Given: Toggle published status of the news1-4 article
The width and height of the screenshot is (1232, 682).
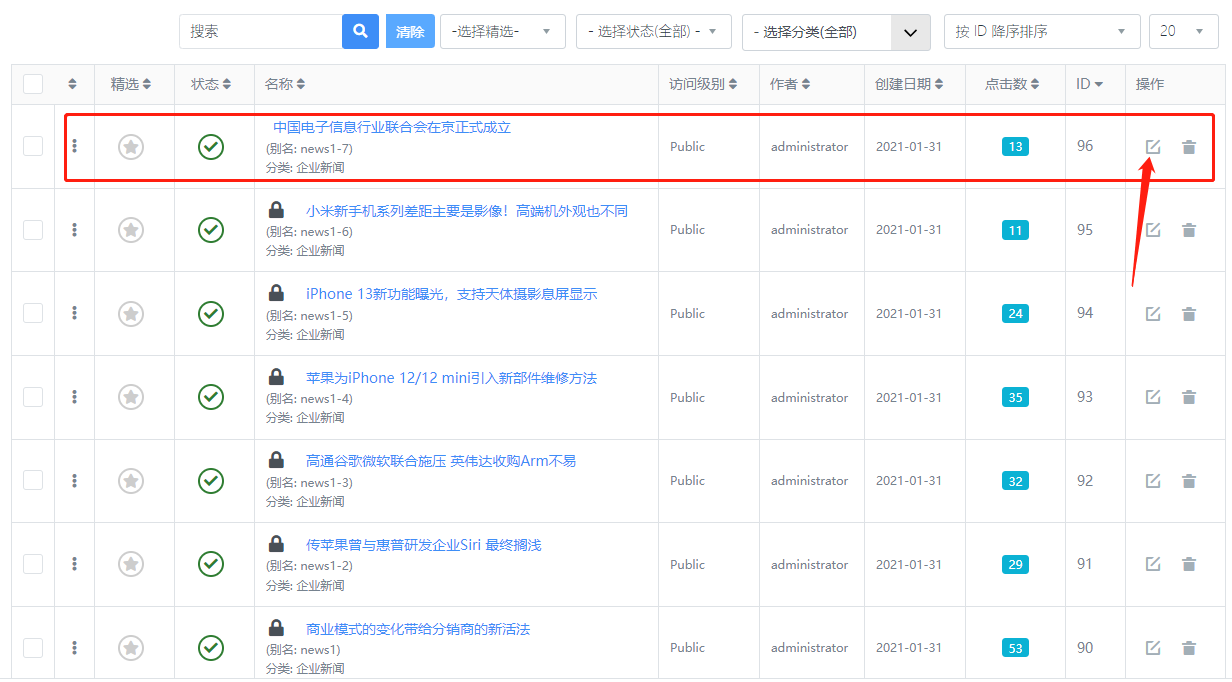Looking at the screenshot, I should point(211,397).
